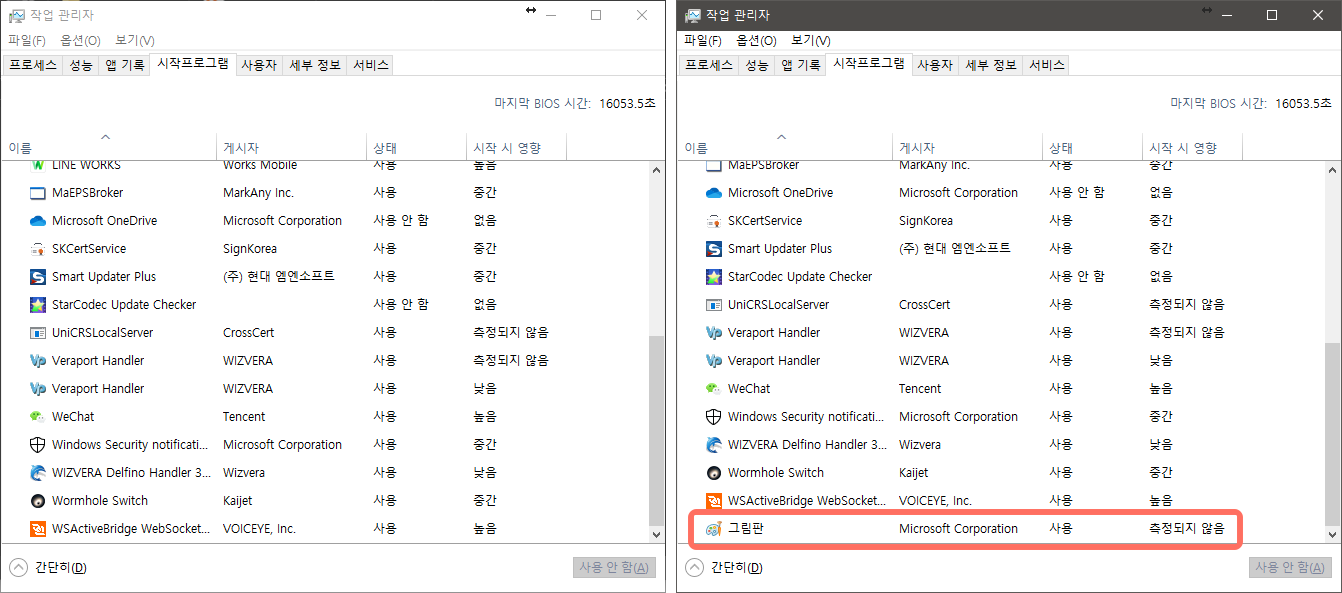Click WSActiveBridge WebSocket icon in left window
The height and width of the screenshot is (593, 1342).
point(38,529)
